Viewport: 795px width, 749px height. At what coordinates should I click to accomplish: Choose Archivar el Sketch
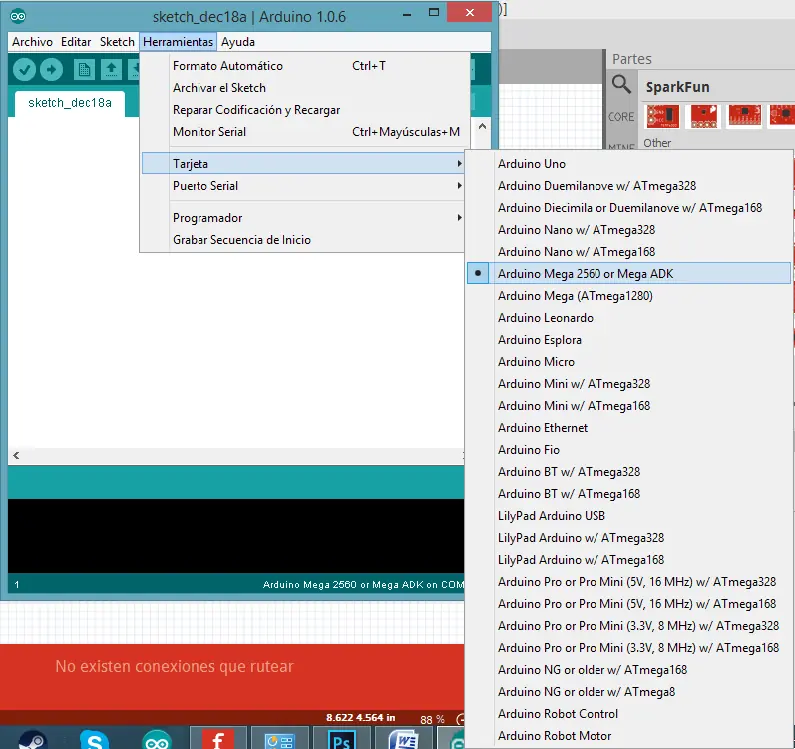tap(303, 88)
